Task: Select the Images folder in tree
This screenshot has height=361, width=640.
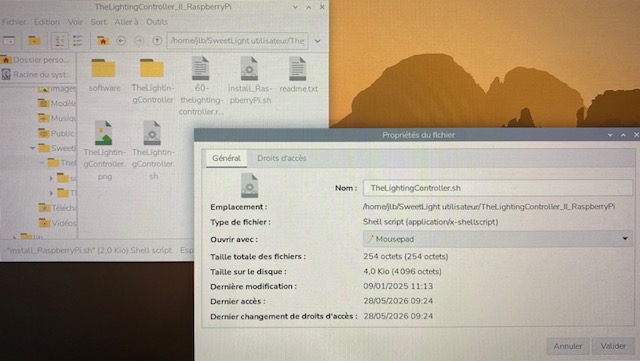Action: (x=57, y=89)
